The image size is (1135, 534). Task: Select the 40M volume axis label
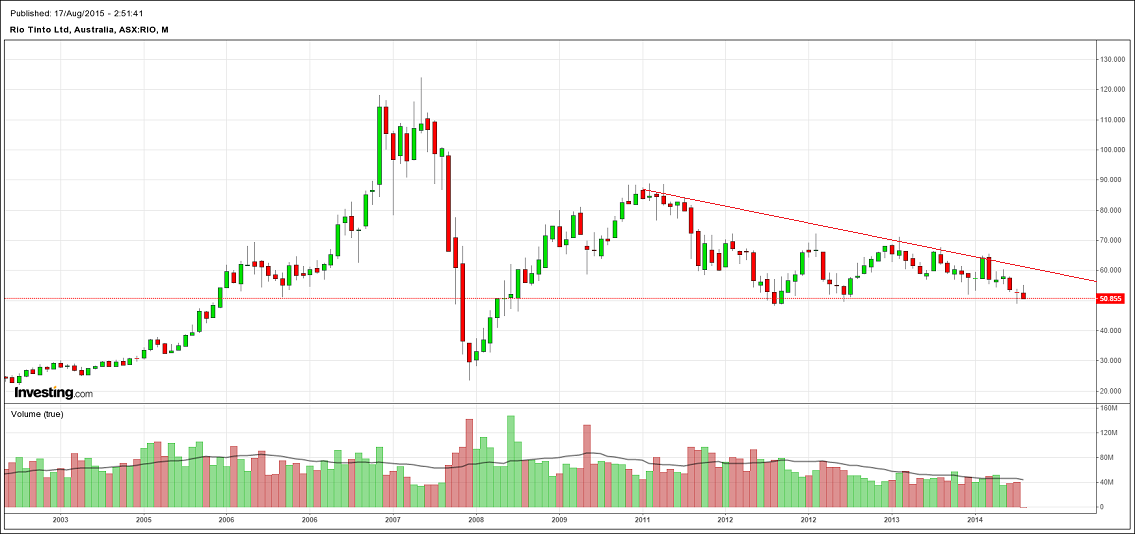(x=1107, y=482)
